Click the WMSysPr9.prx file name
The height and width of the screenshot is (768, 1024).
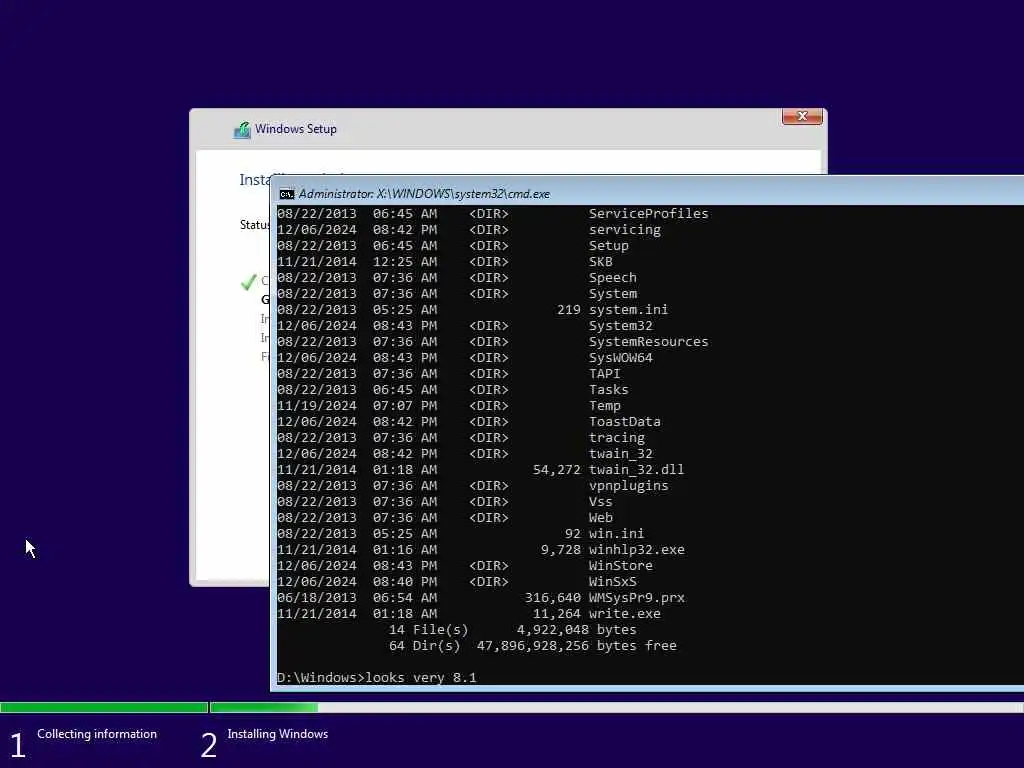(x=637, y=598)
